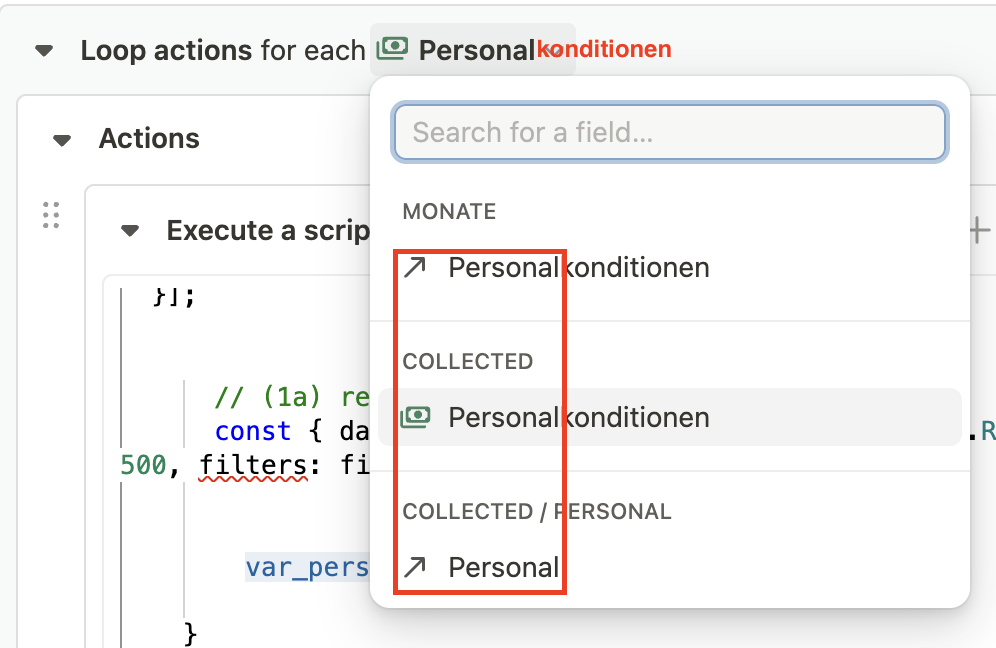The image size is (996, 648).
Task: Click the six-dot drag handle icon
Action: point(51,216)
